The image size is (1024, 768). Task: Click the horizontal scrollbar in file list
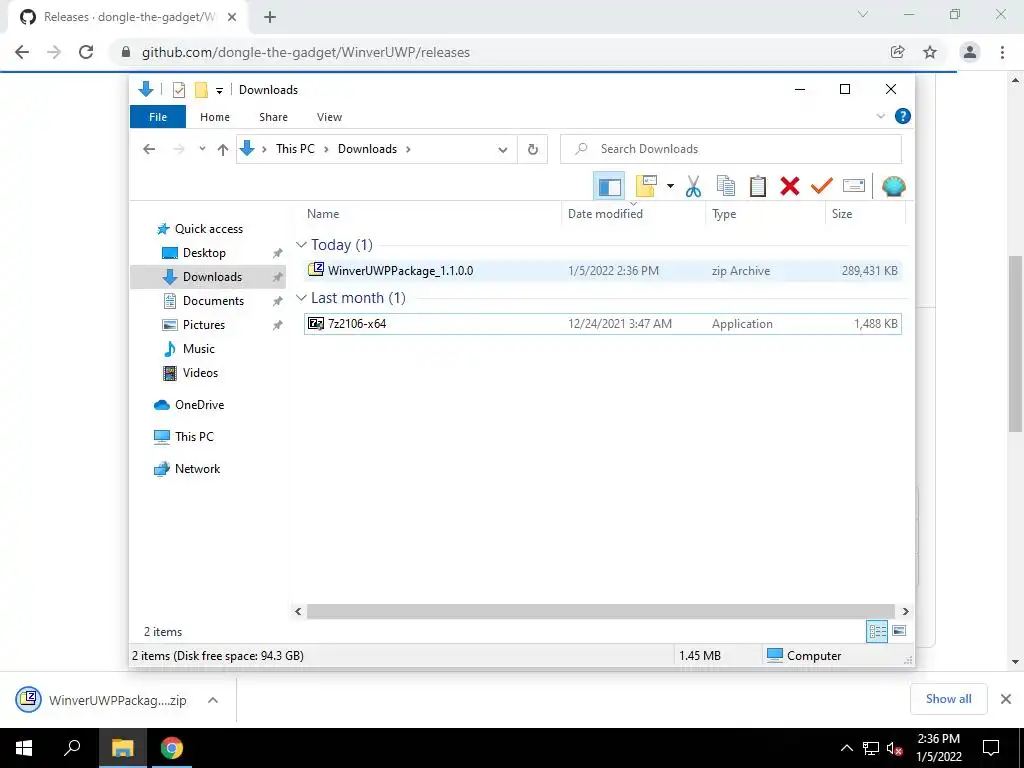pyautogui.click(x=601, y=611)
